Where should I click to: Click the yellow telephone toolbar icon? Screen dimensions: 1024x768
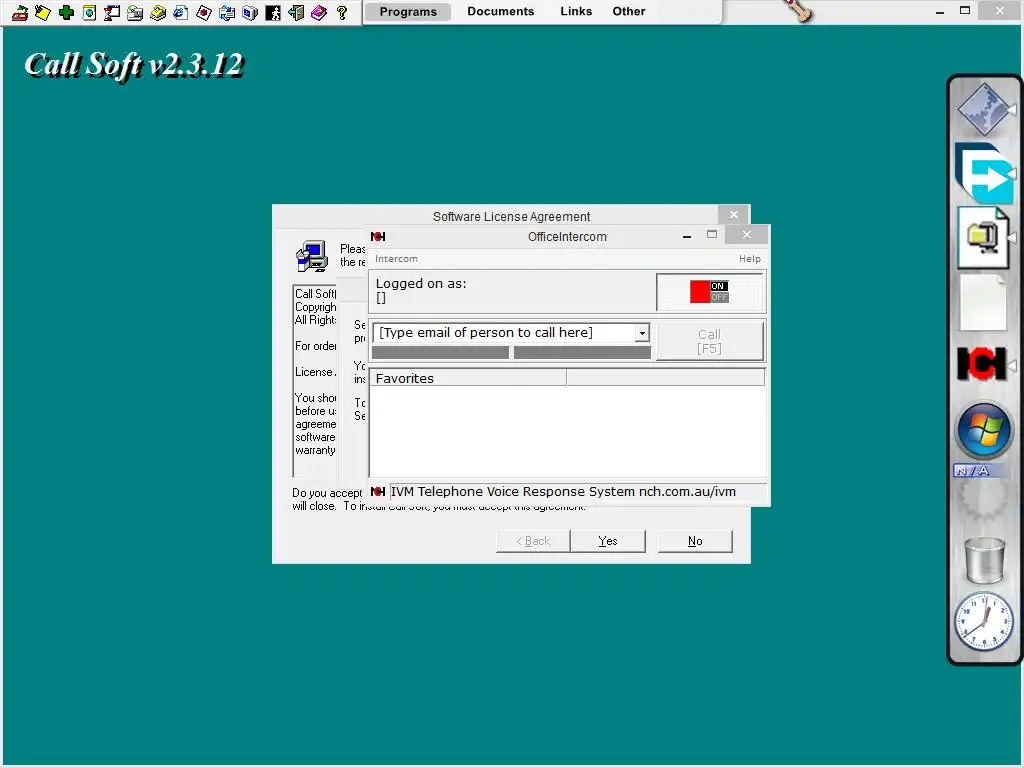click(158, 12)
